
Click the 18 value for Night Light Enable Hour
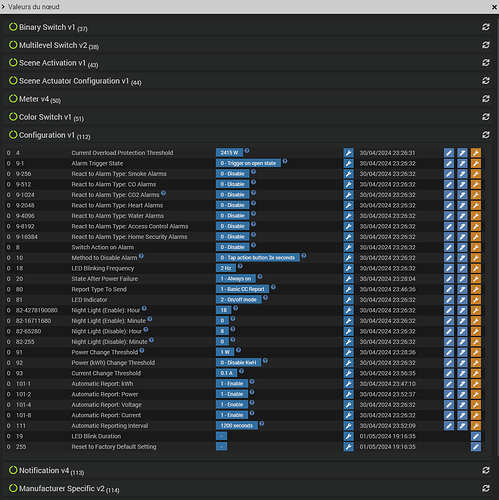pos(223,310)
